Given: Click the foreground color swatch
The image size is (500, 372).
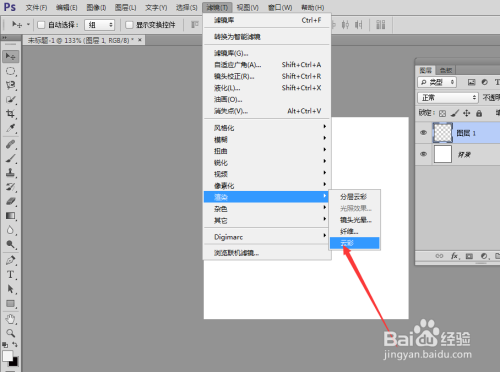Looking at the screenshot, I should click(x=7, y=356).
